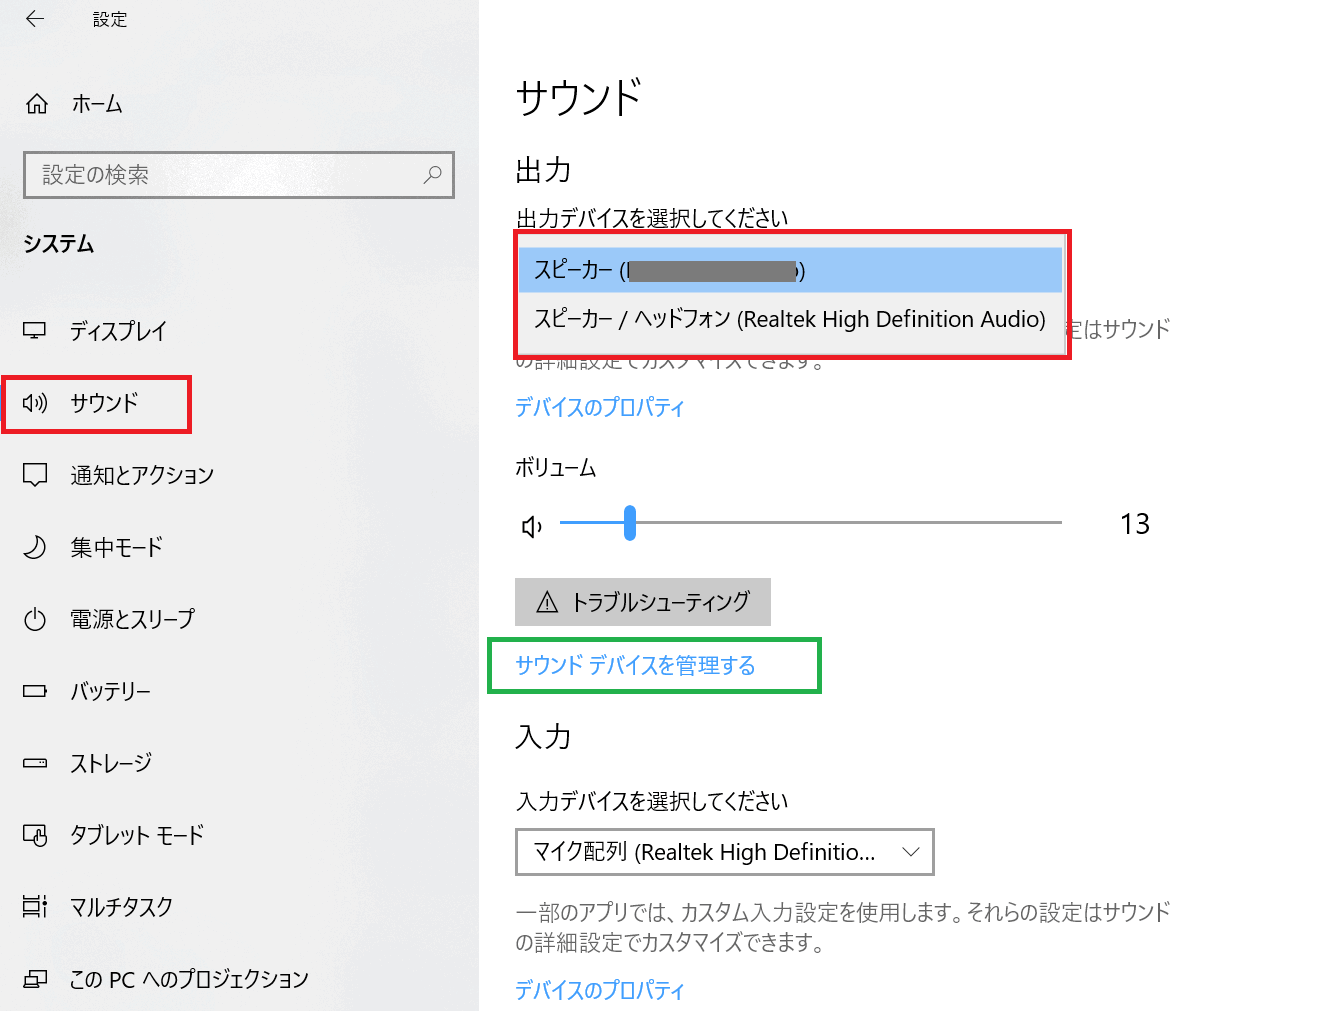
Task: Click the Tablet mode icon
Action: (x=35, y=835)
